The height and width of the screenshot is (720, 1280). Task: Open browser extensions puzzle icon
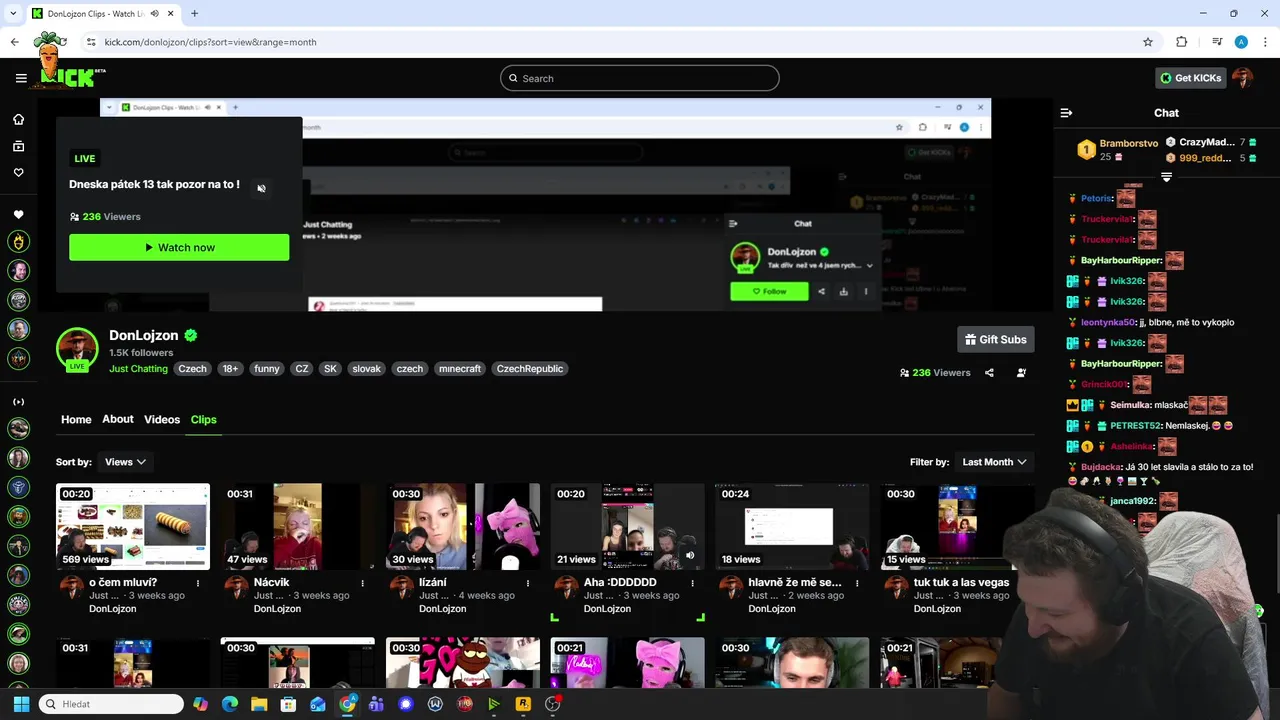pos(1181,42)
